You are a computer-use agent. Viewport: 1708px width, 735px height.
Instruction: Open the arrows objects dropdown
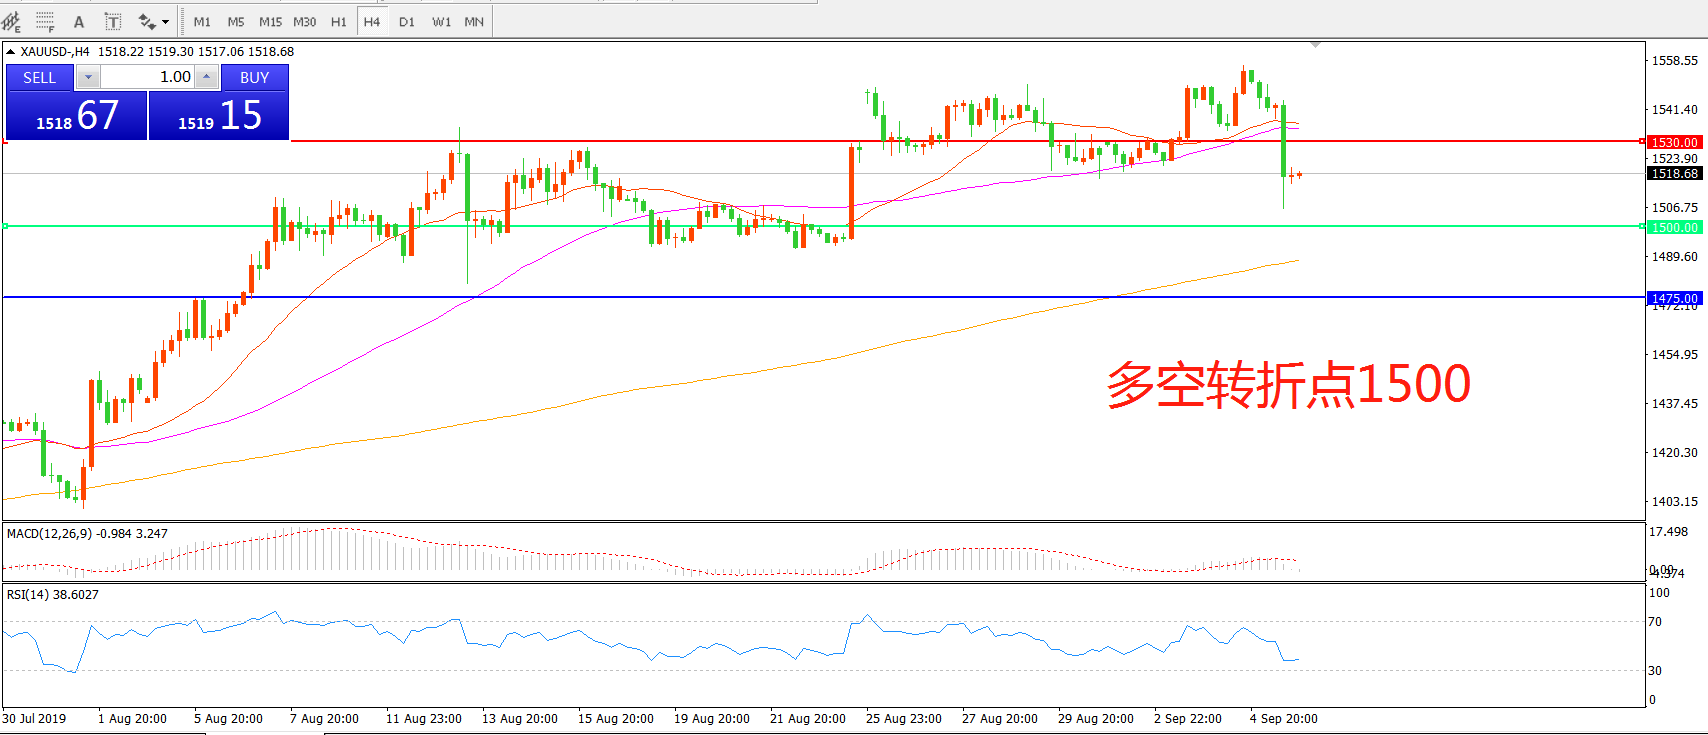[165, 21]
